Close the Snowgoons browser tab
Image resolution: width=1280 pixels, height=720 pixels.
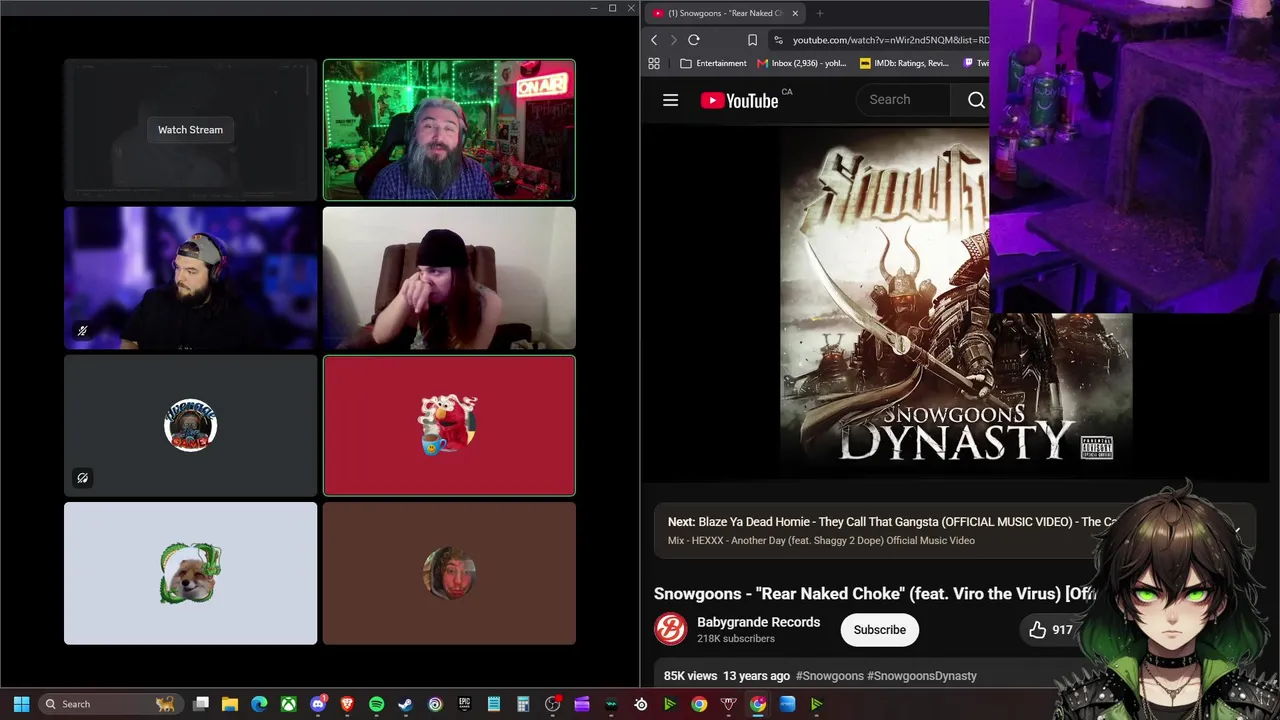click(795, 13)
